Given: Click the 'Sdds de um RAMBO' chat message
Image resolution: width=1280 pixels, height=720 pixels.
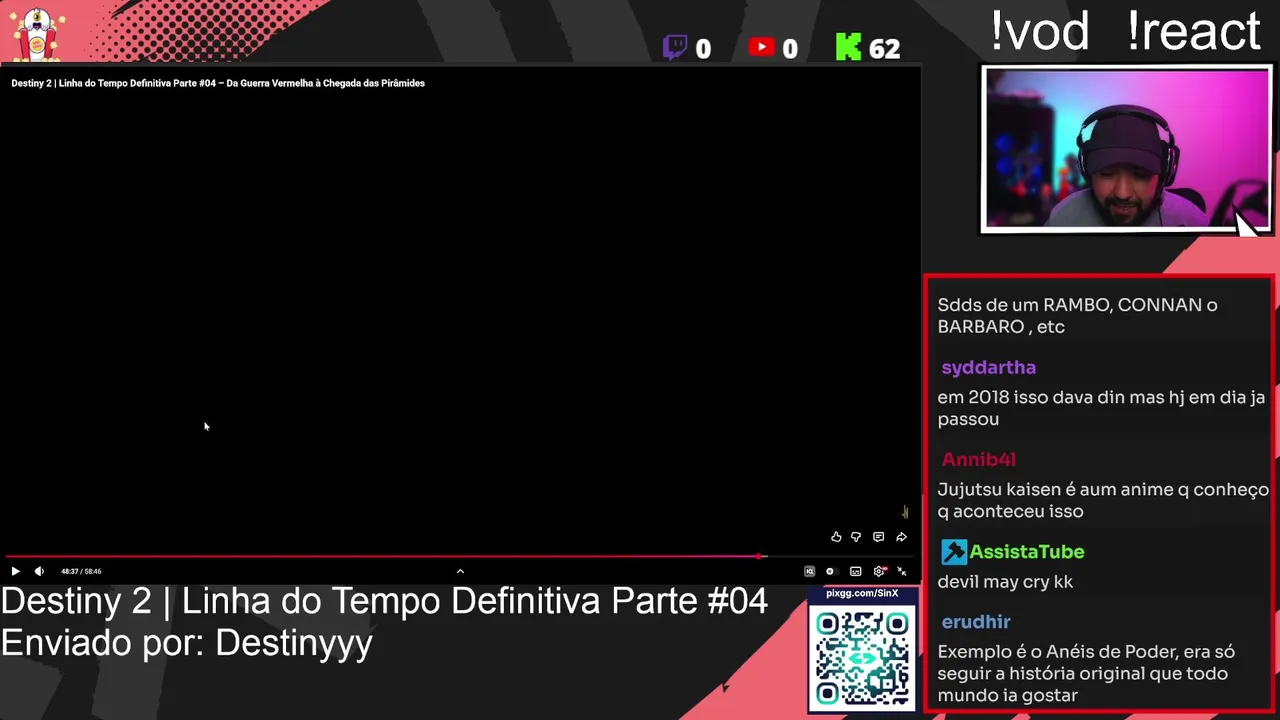Looking at the screenshot, I should pyautogui.click(x=1077, y=316).
